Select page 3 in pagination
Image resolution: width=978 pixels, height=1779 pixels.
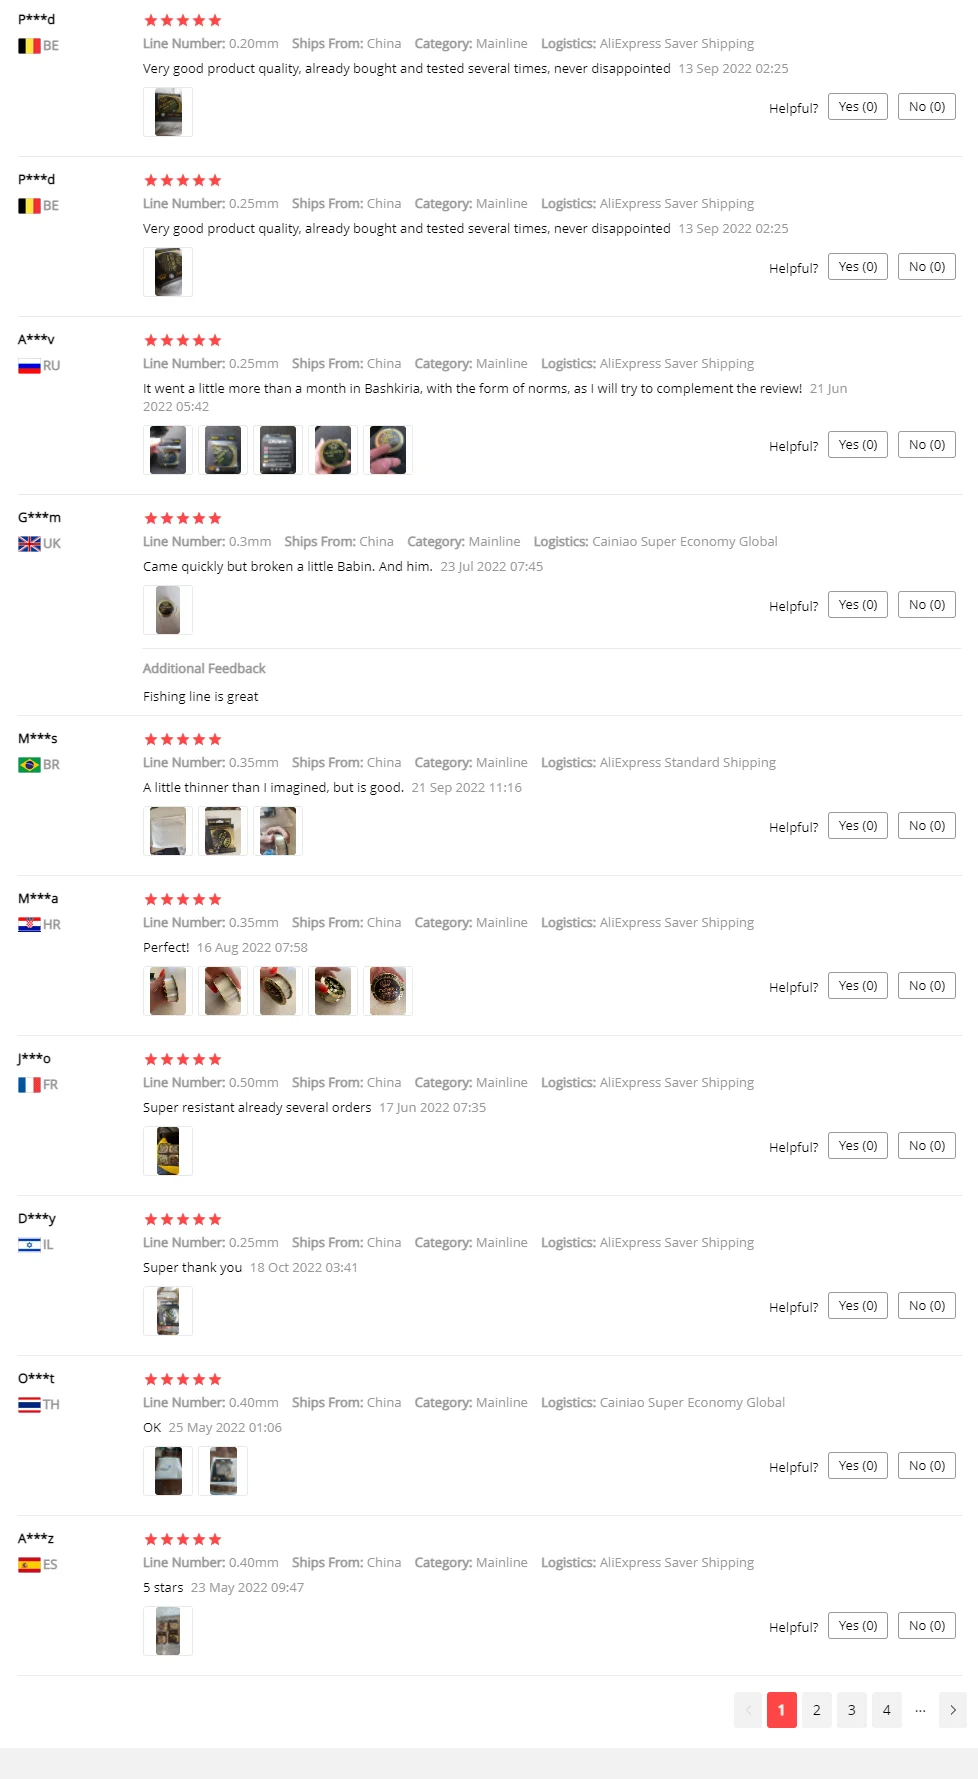click(851, 1710)
